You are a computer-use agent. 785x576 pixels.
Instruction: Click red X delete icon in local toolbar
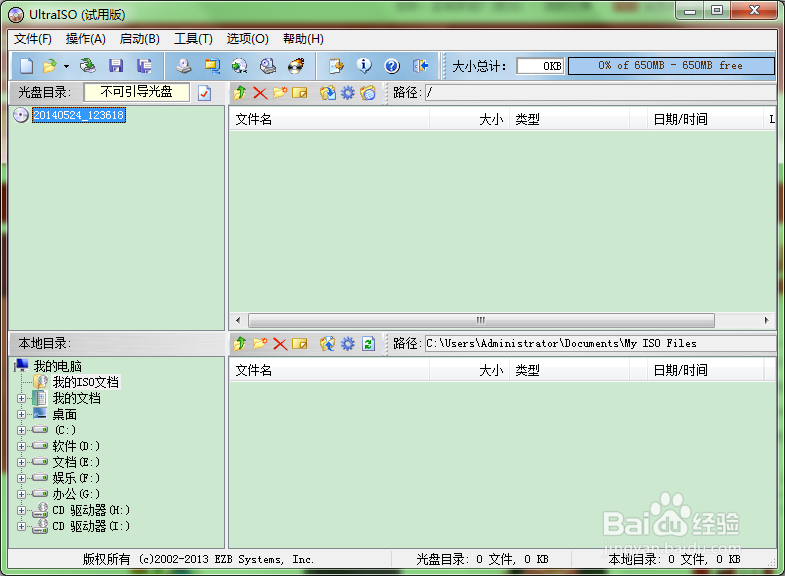[280, 343]
